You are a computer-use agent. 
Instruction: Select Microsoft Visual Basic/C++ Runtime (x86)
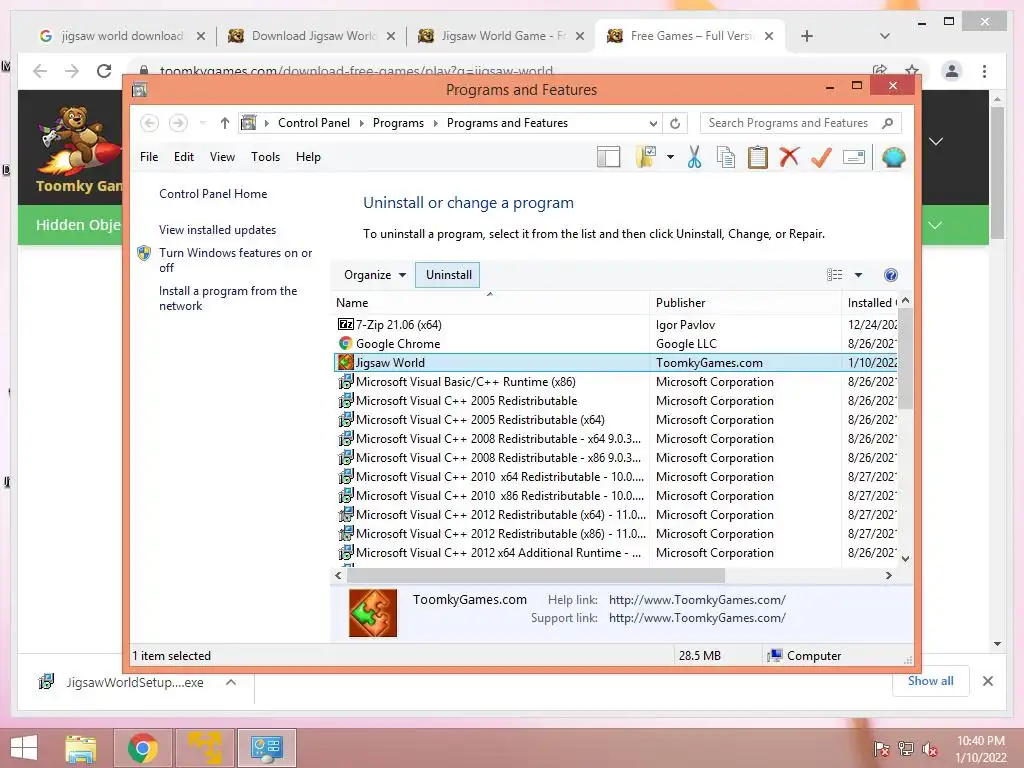click(x=616, y=381)
